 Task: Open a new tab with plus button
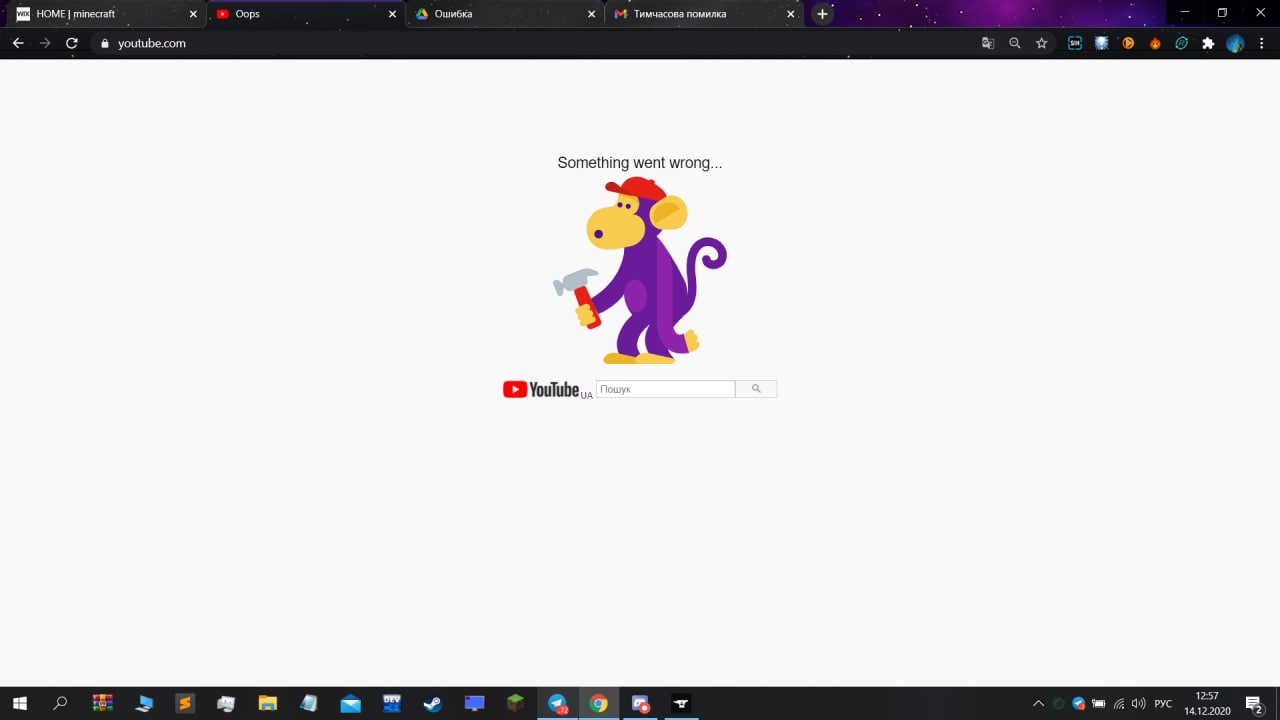pyautogui.click(x=822, y=14)
